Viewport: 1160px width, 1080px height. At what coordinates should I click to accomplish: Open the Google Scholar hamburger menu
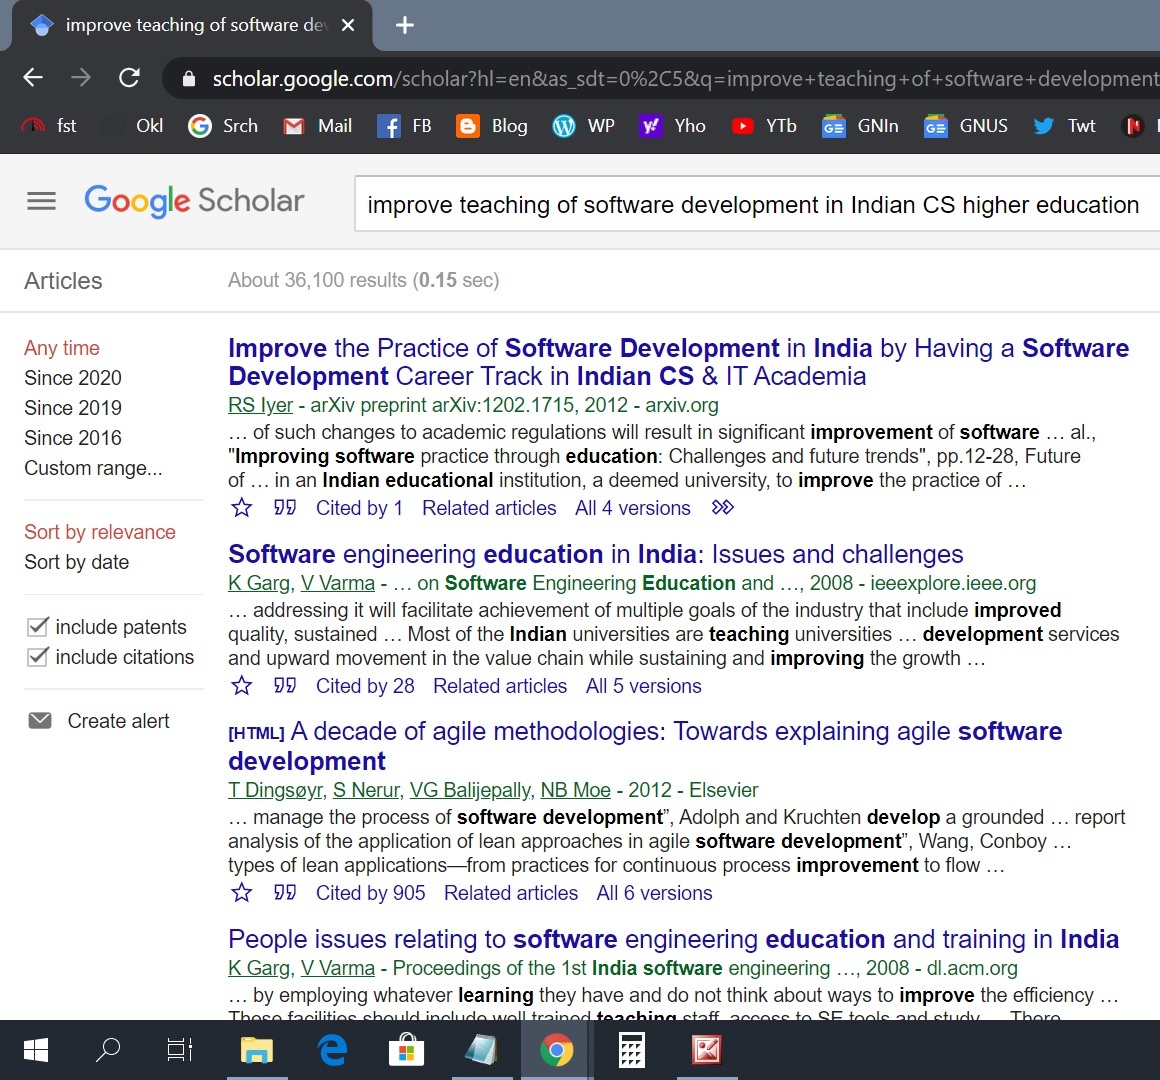click(41, 201)
